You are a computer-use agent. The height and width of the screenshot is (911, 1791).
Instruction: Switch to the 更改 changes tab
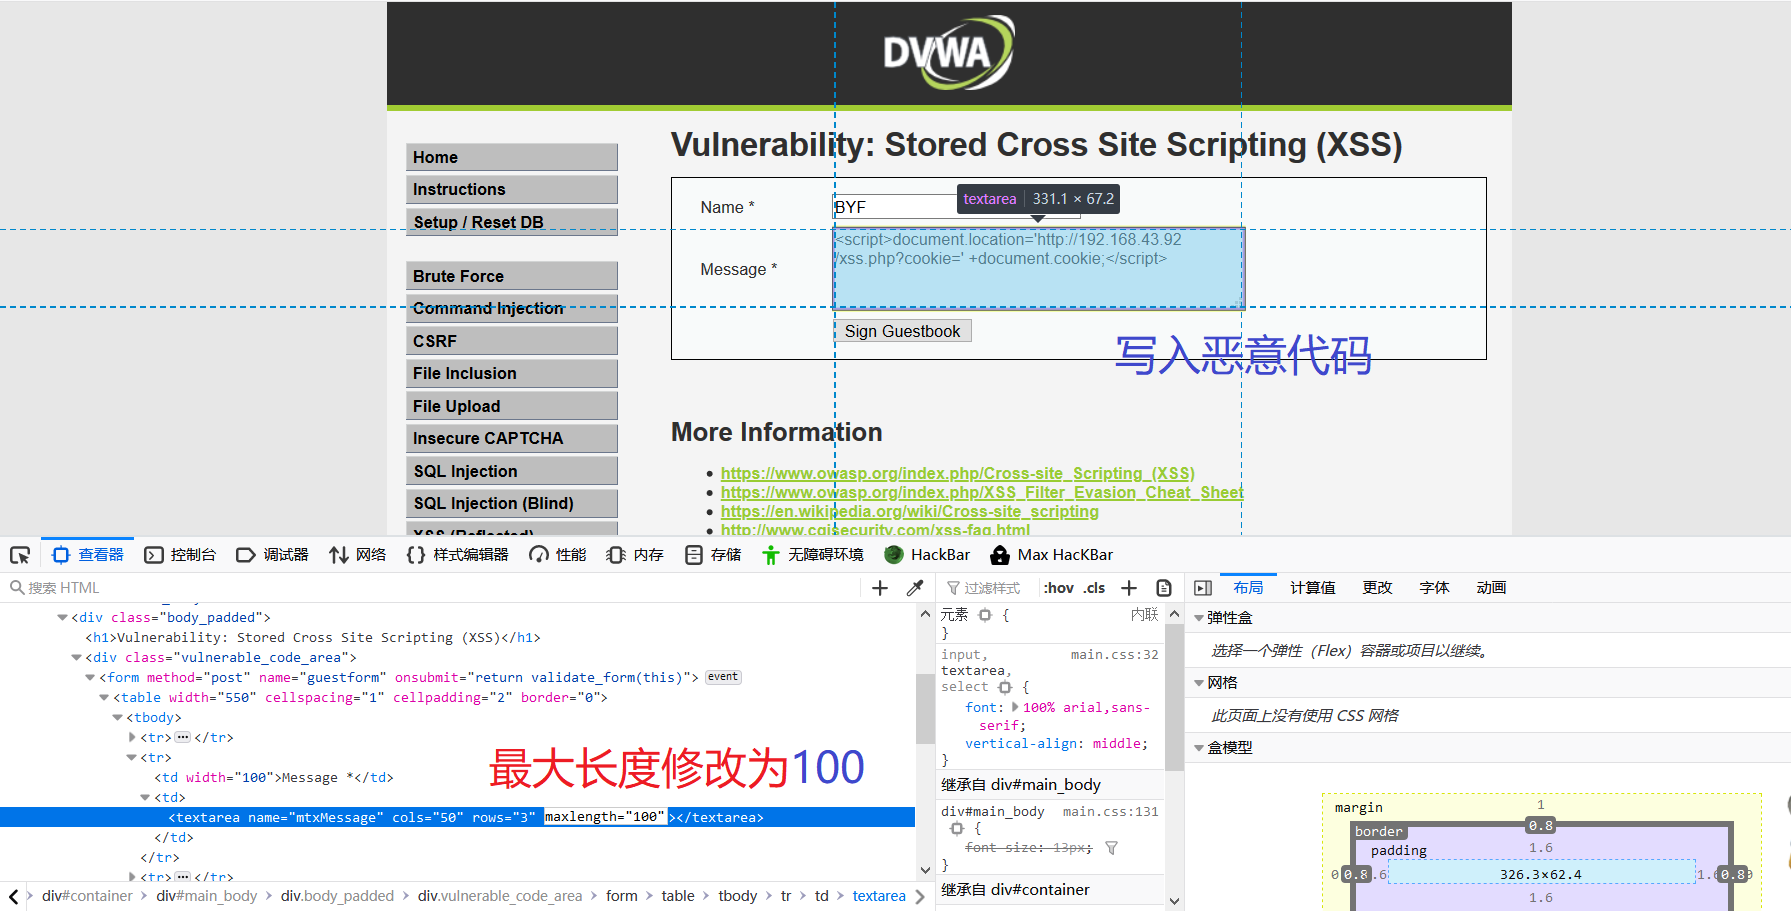pos(1377,588)
